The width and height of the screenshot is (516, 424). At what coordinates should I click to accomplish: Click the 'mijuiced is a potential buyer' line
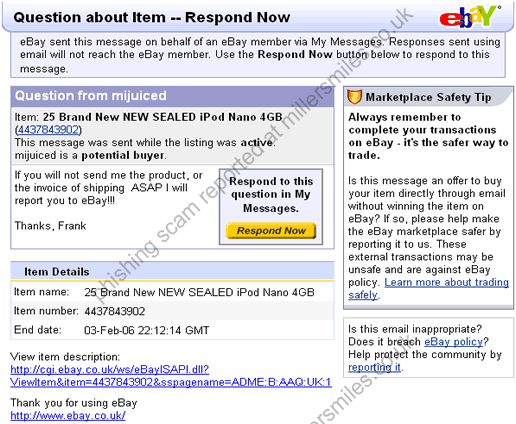(x=90, y=155)
